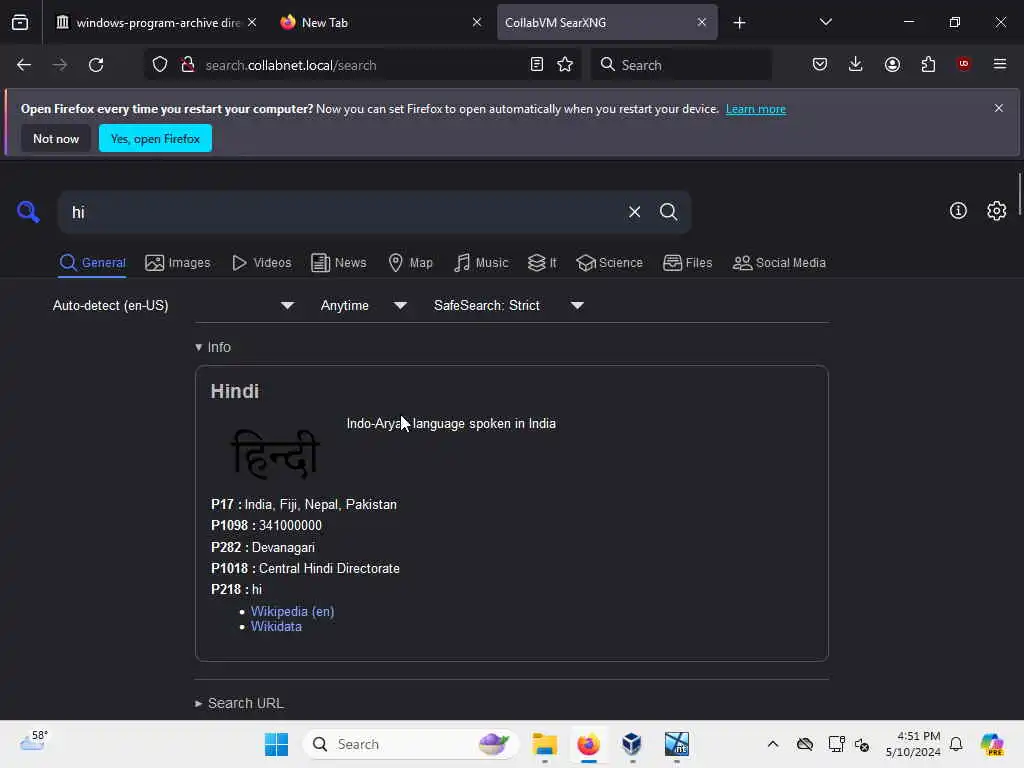Select the Music search category

[x=481, y=263]
